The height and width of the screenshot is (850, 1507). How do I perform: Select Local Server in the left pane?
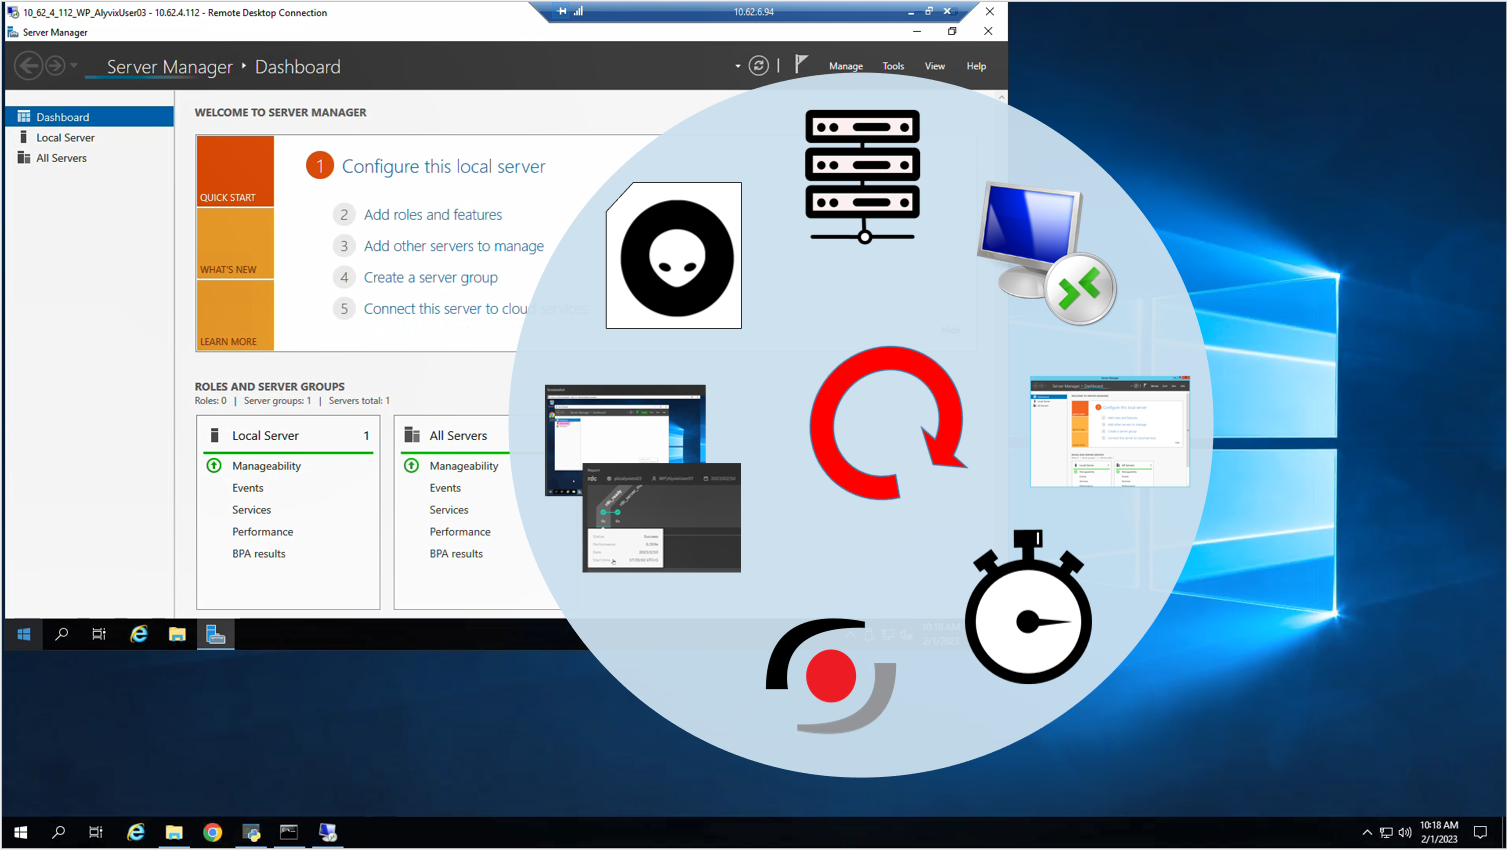point(90,138)
